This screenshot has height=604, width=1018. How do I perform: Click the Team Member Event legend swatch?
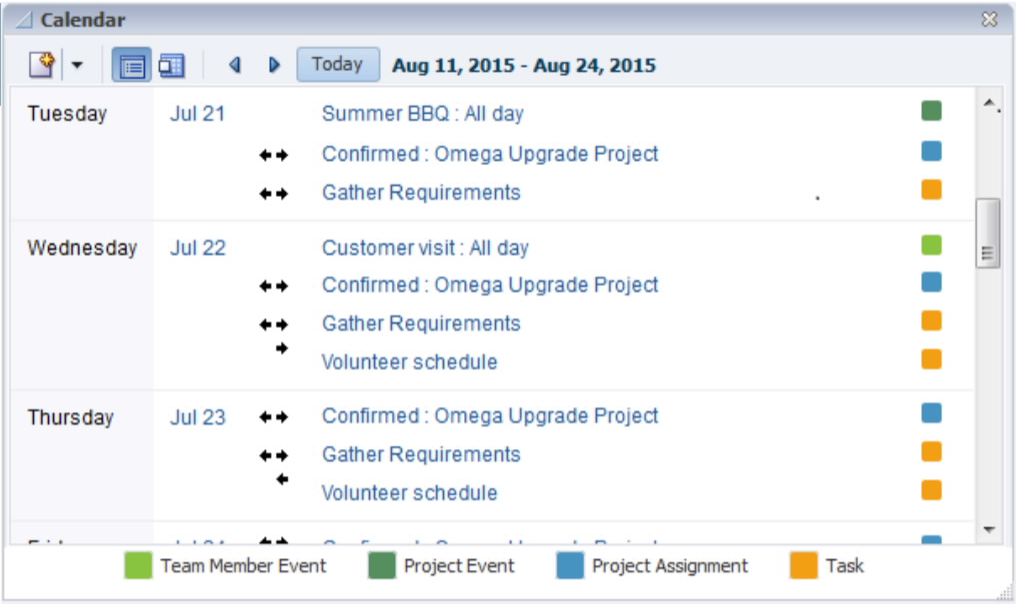[x=137, y=566]
